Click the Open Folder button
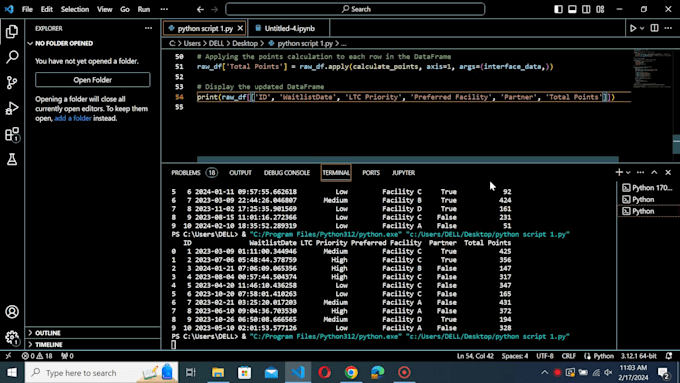The width and height of the screenshot is (680, 383). 93,80
